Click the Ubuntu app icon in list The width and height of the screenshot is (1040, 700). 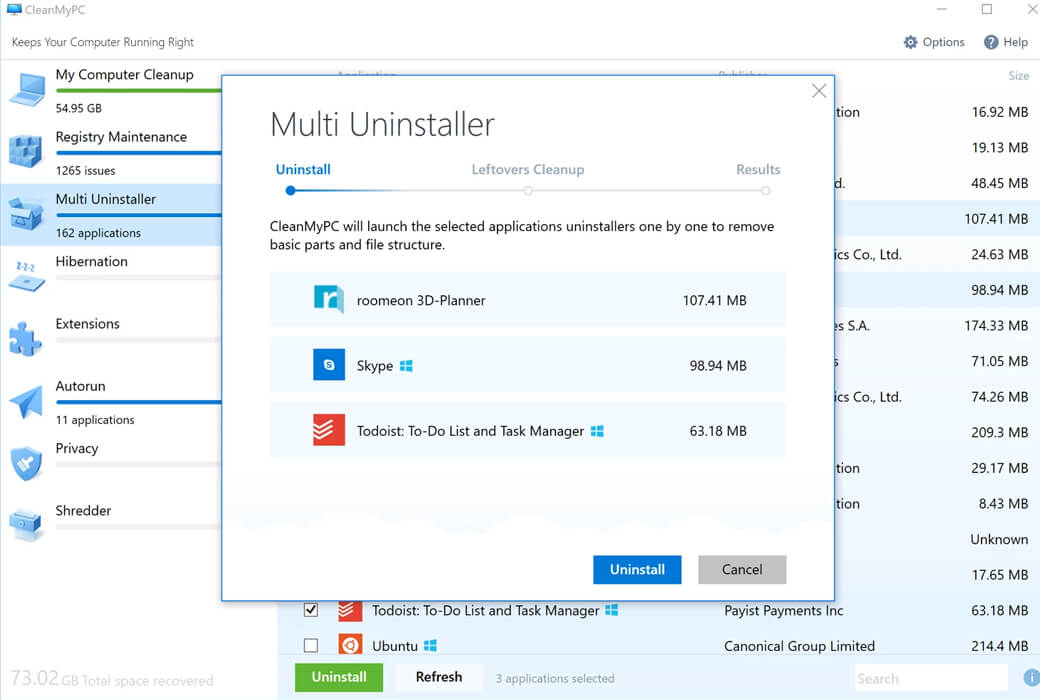(x=350, y=645)
